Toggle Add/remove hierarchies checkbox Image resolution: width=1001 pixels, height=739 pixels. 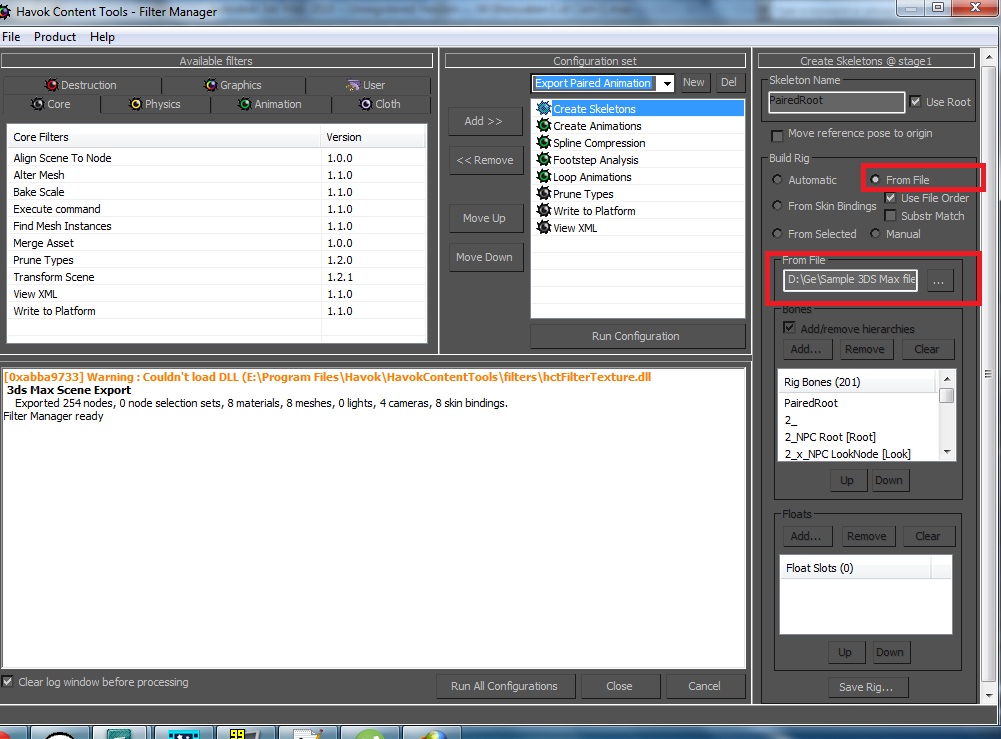click(x=789, y=328)
